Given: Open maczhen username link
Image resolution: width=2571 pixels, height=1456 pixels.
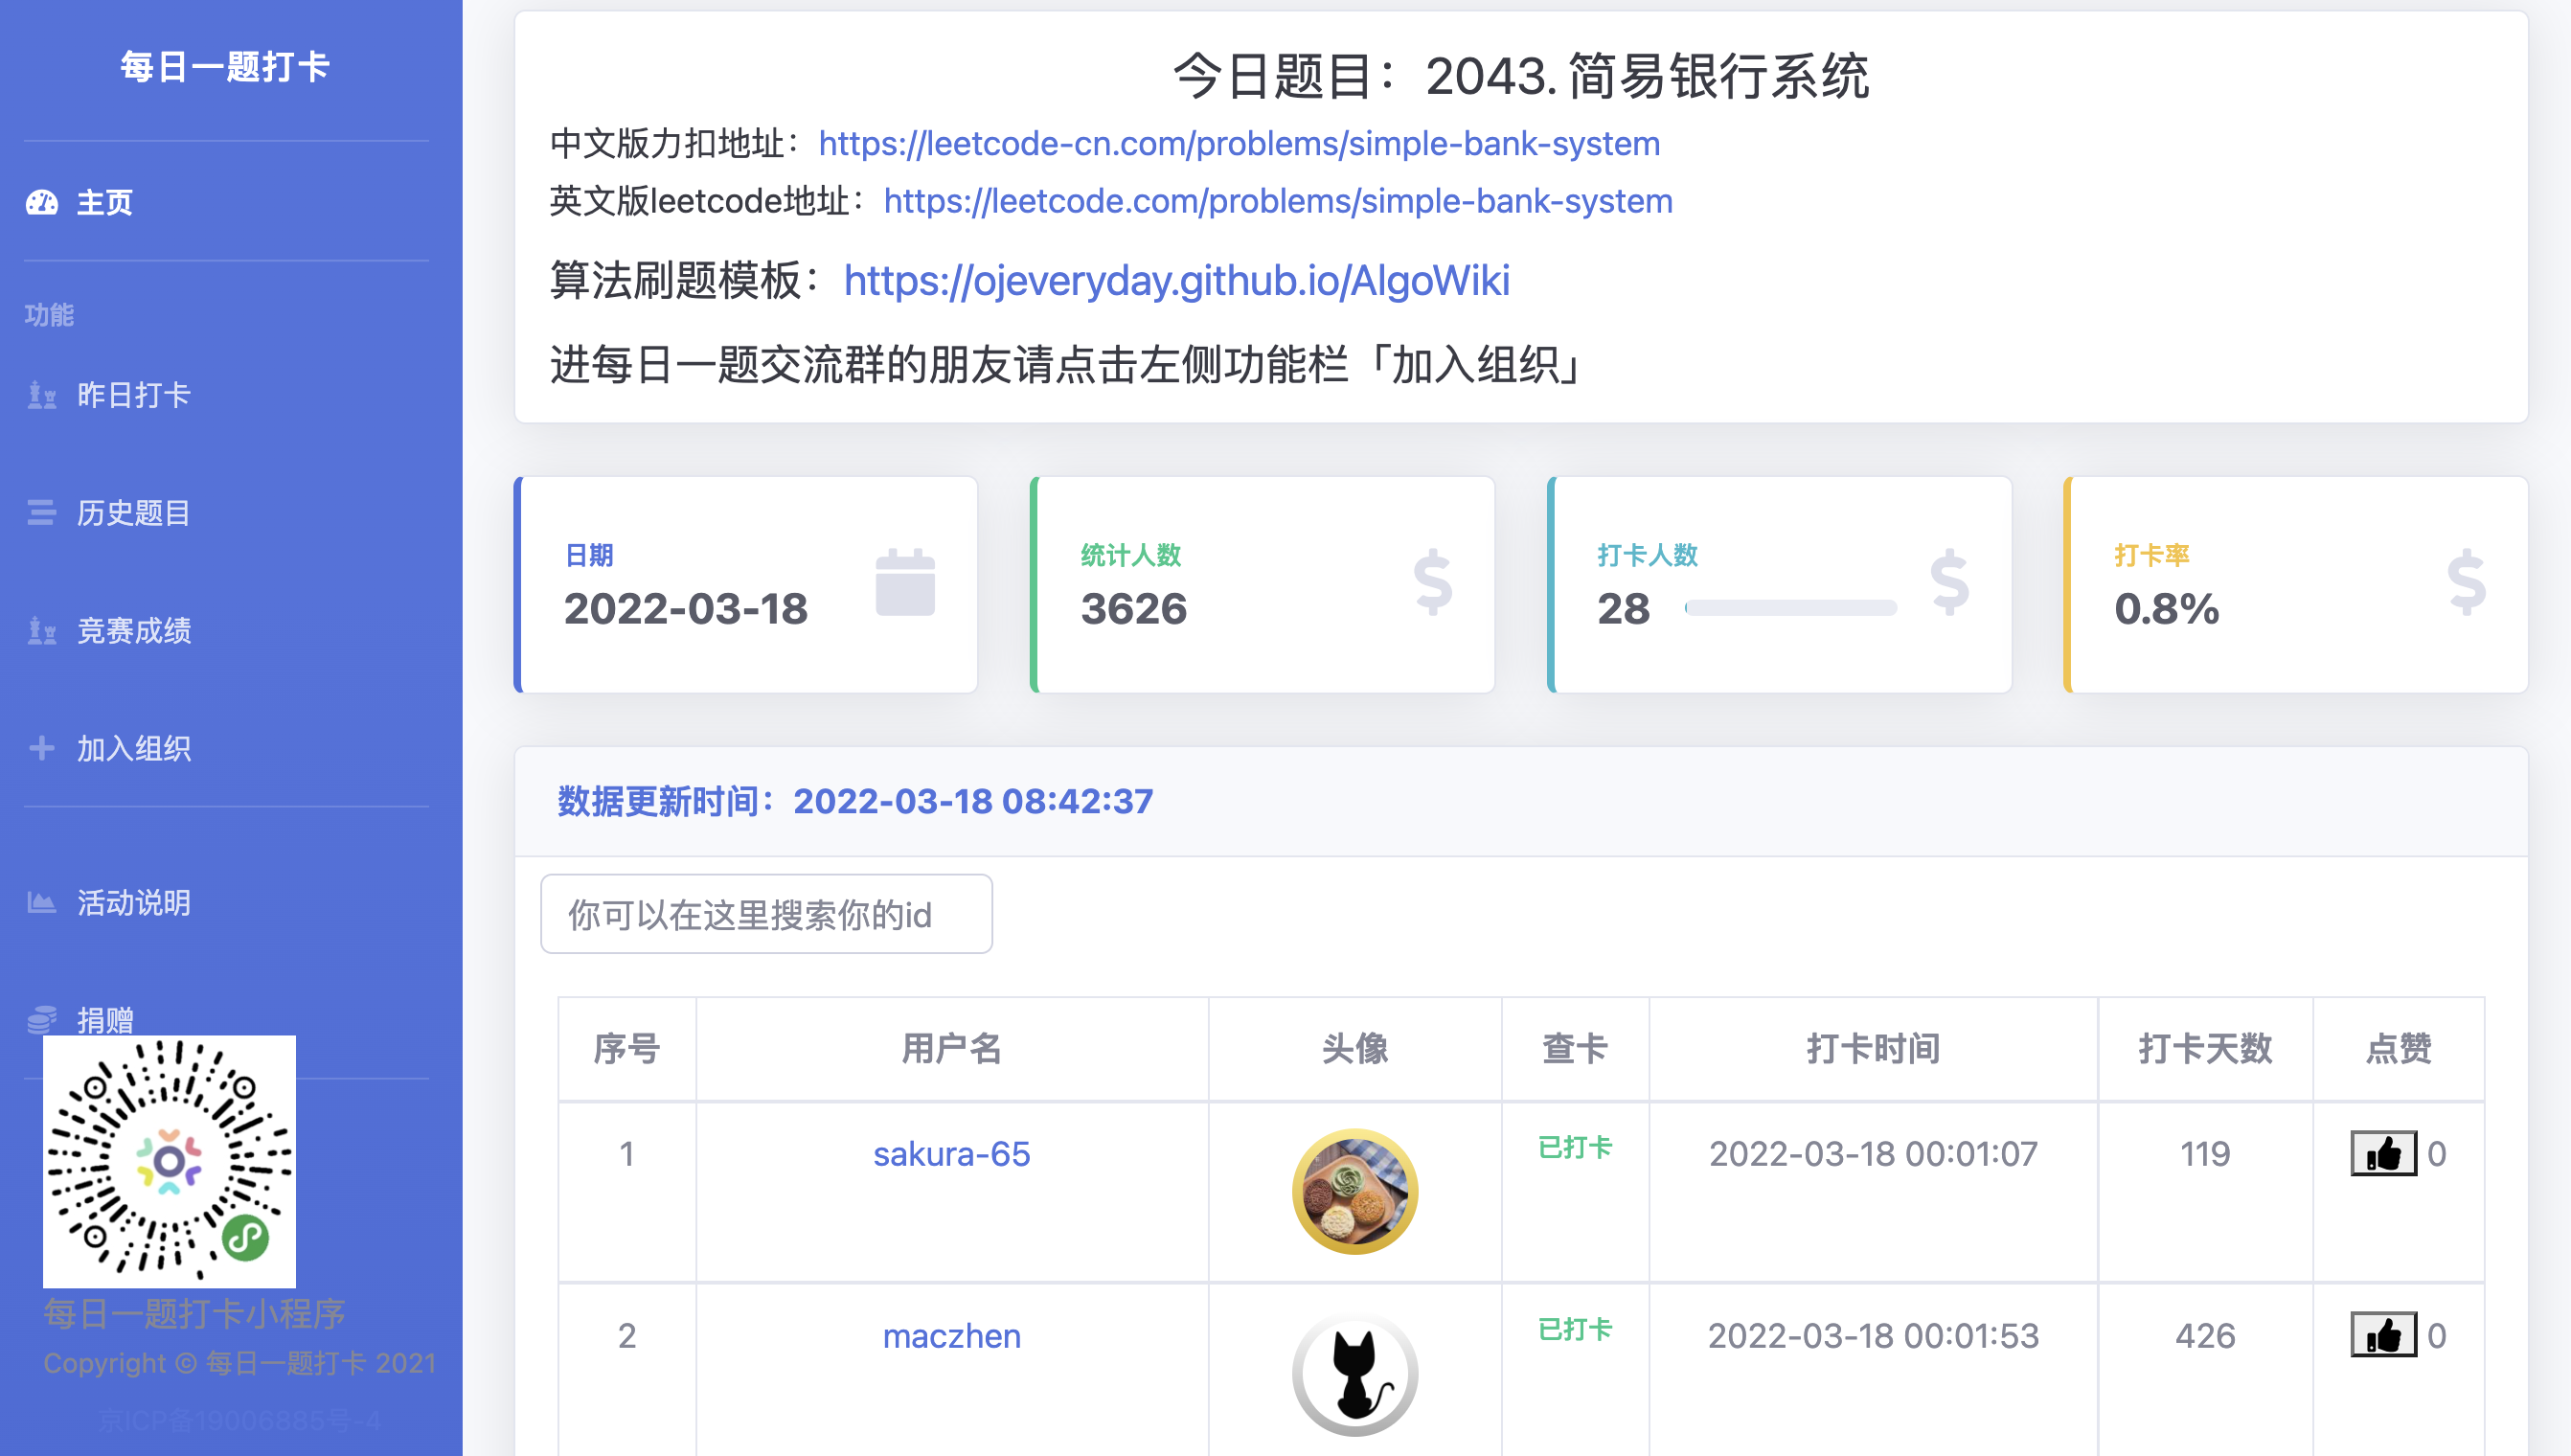Looking at the screenshot, I should 951,1336.
